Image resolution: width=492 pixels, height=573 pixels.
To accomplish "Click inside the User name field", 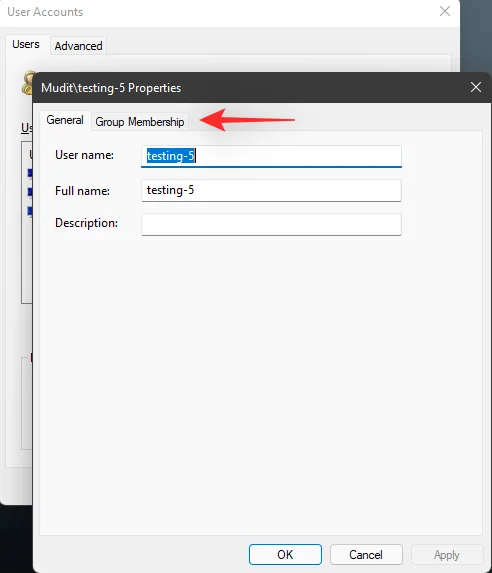I will pyautogui.click(x=271, y=156).
